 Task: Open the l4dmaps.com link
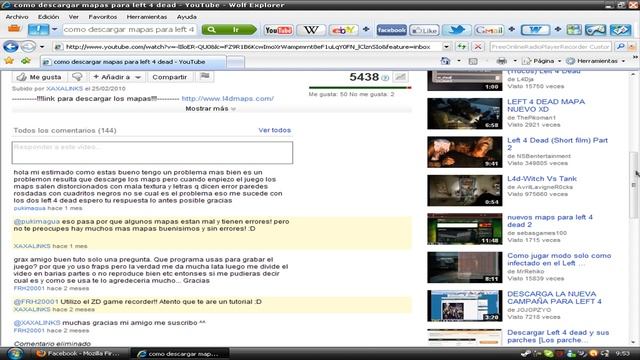pos(228,99)
